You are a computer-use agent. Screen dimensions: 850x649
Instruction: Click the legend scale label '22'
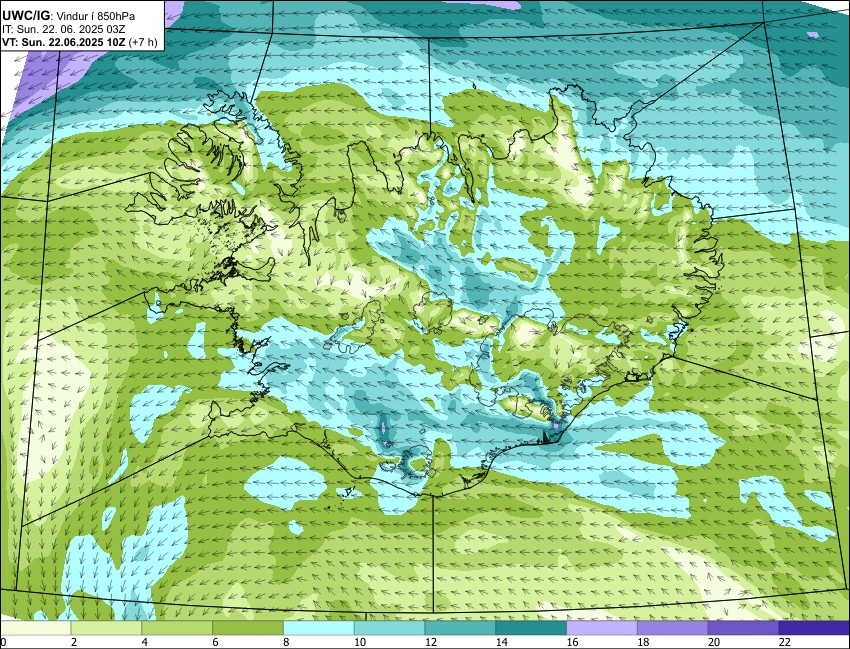pyautogui.click(x=785, y=642)
